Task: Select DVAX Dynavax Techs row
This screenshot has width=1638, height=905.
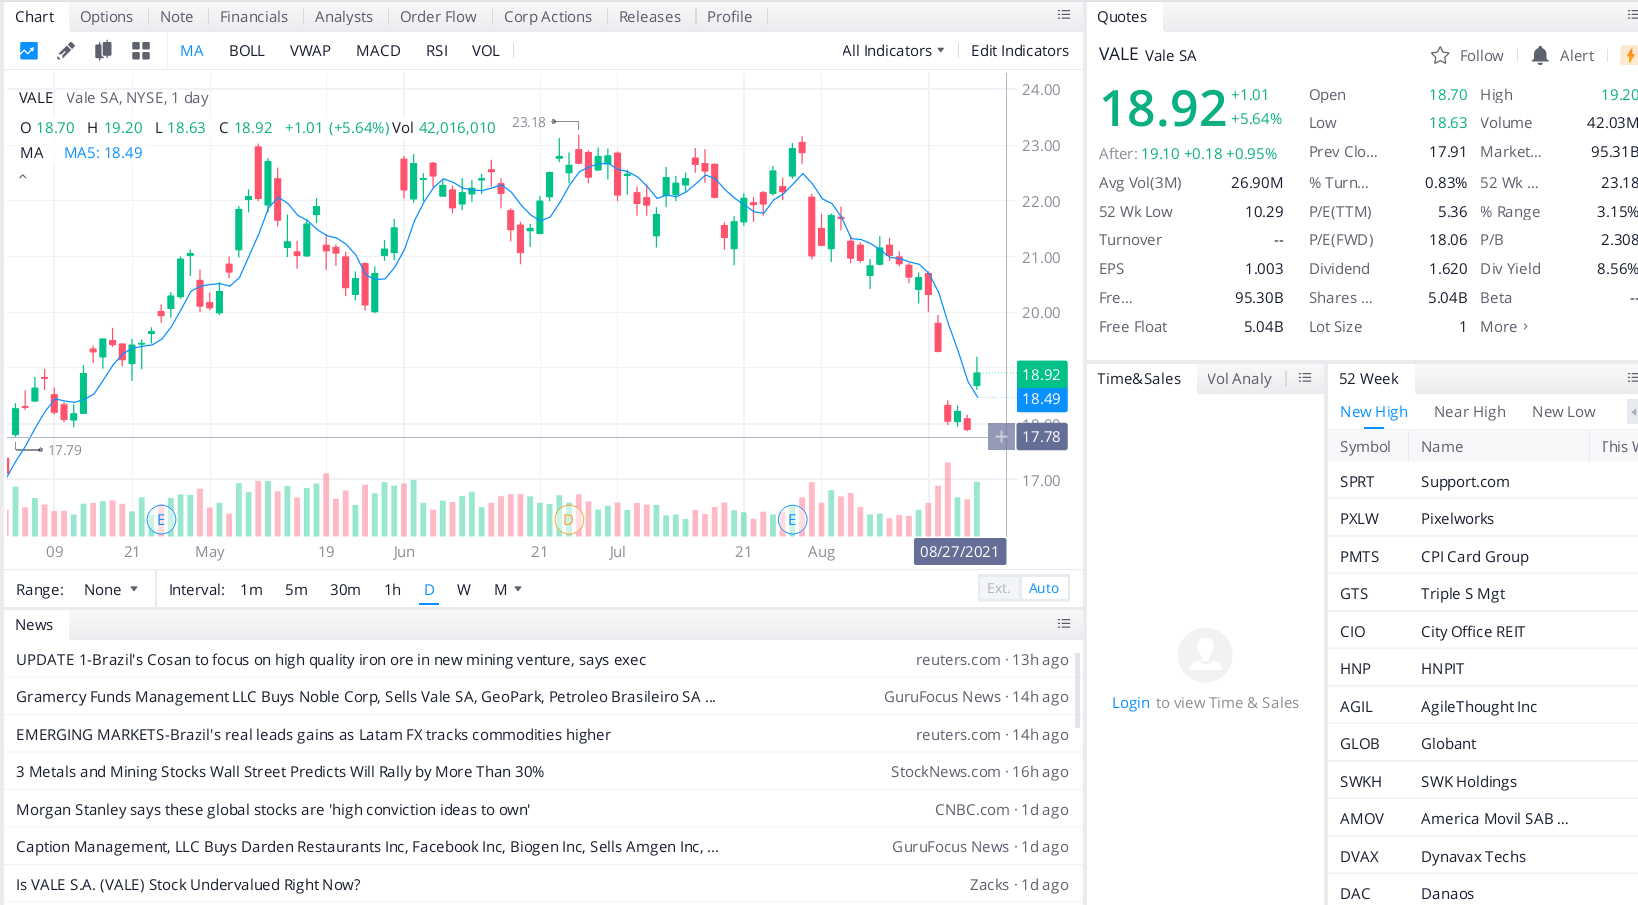Action: click(1483, 857)
